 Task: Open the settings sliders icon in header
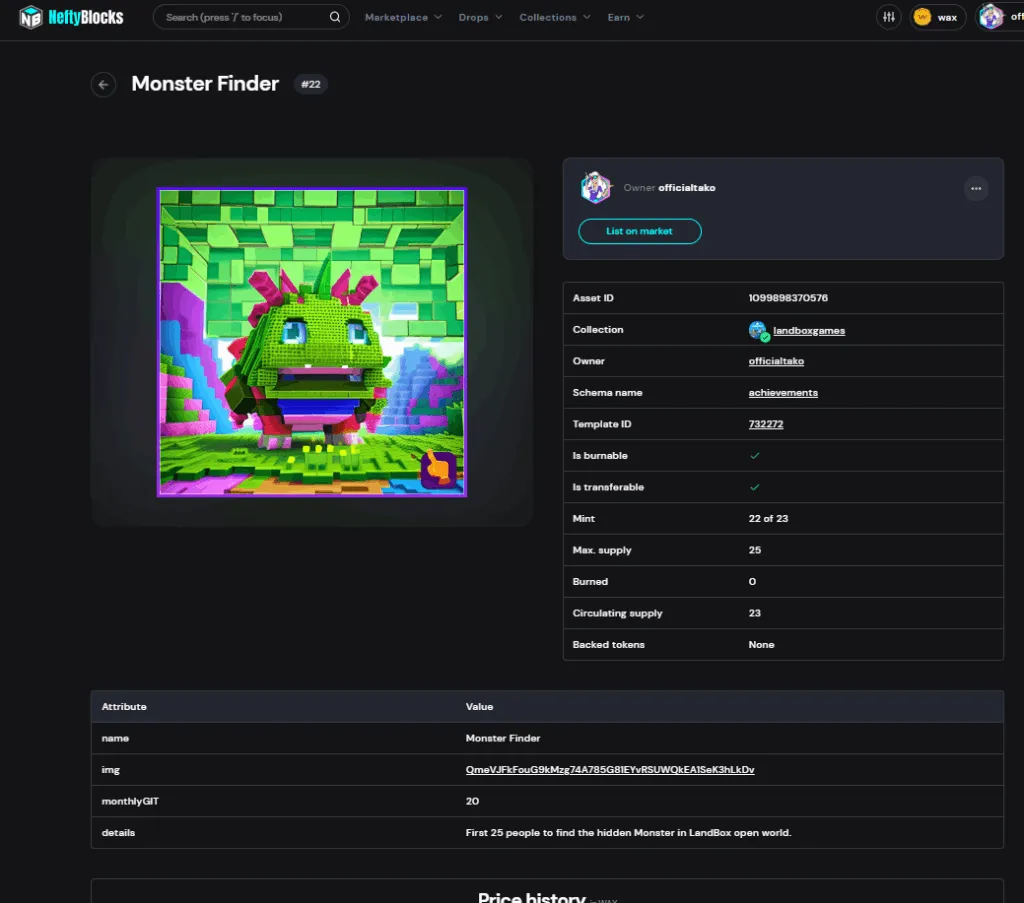click(889, 17)
